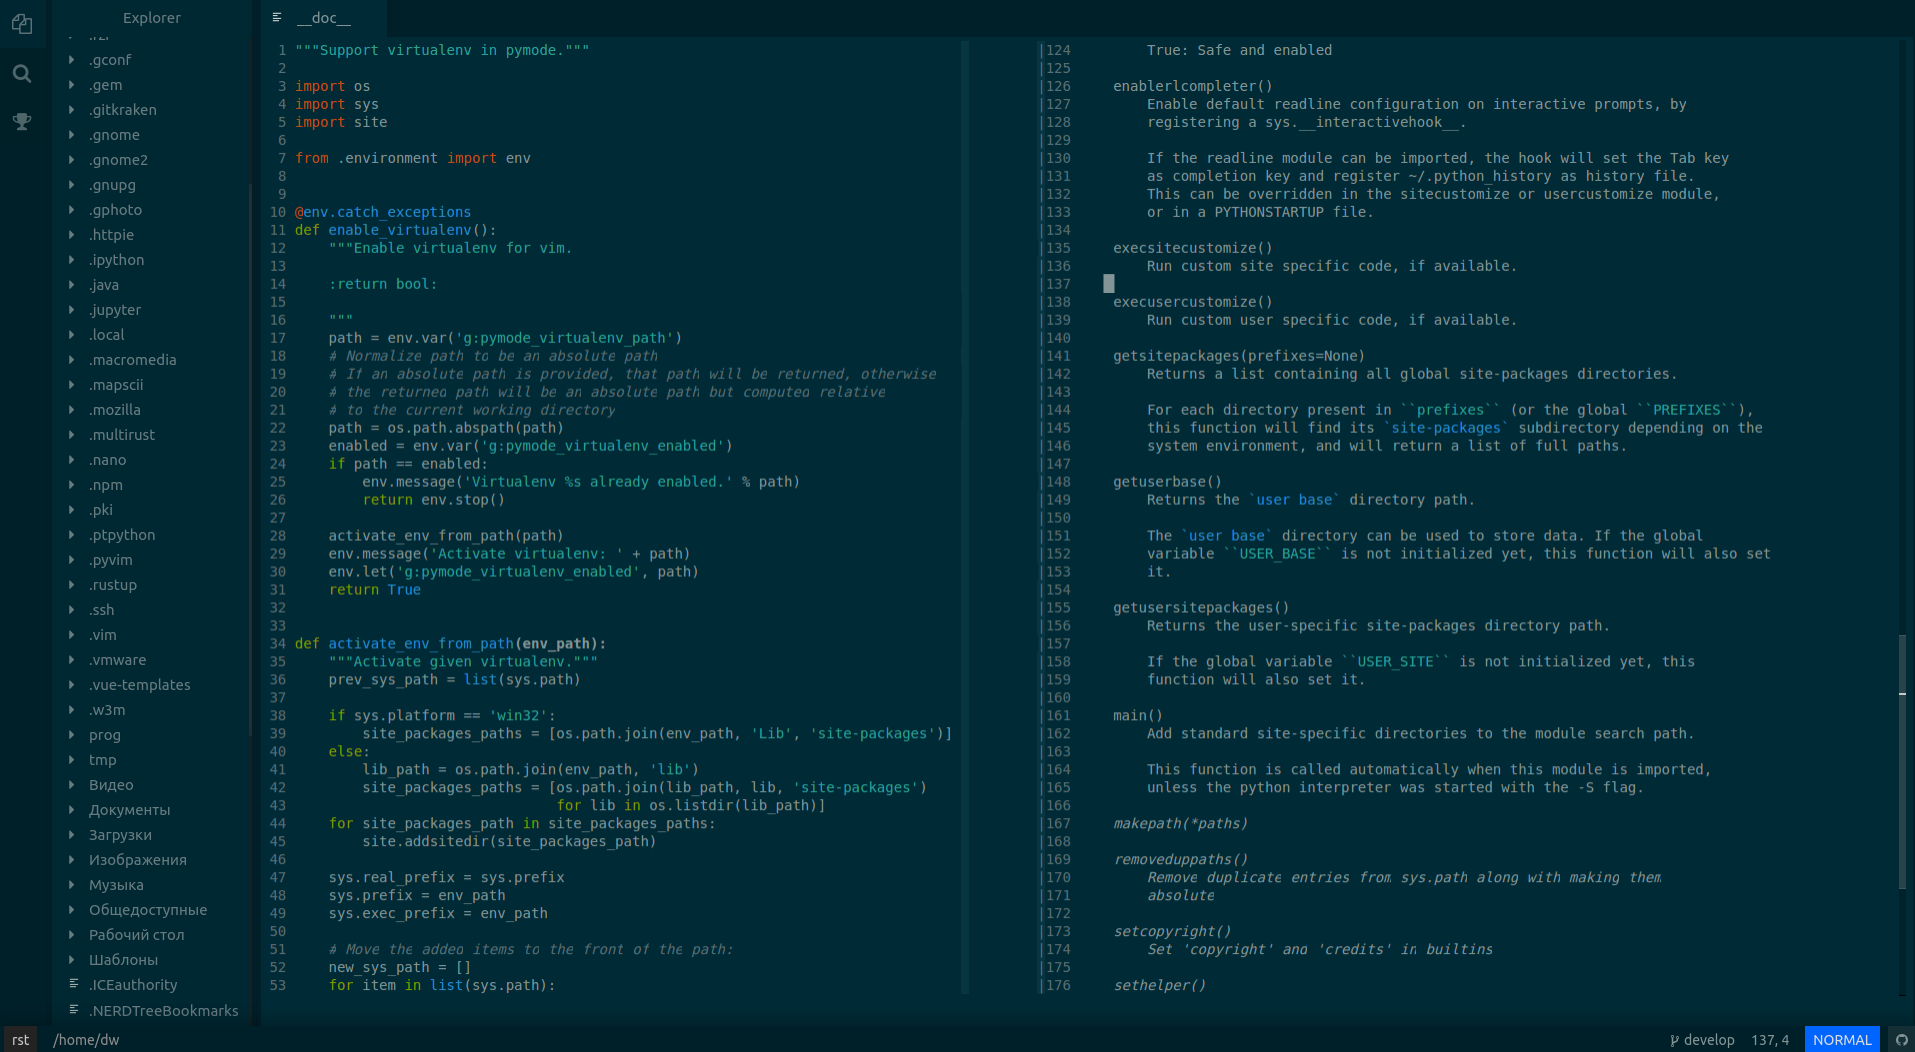Select the Документы folder
Viewport: 1915px width, 1052px height.
[129, 810]
